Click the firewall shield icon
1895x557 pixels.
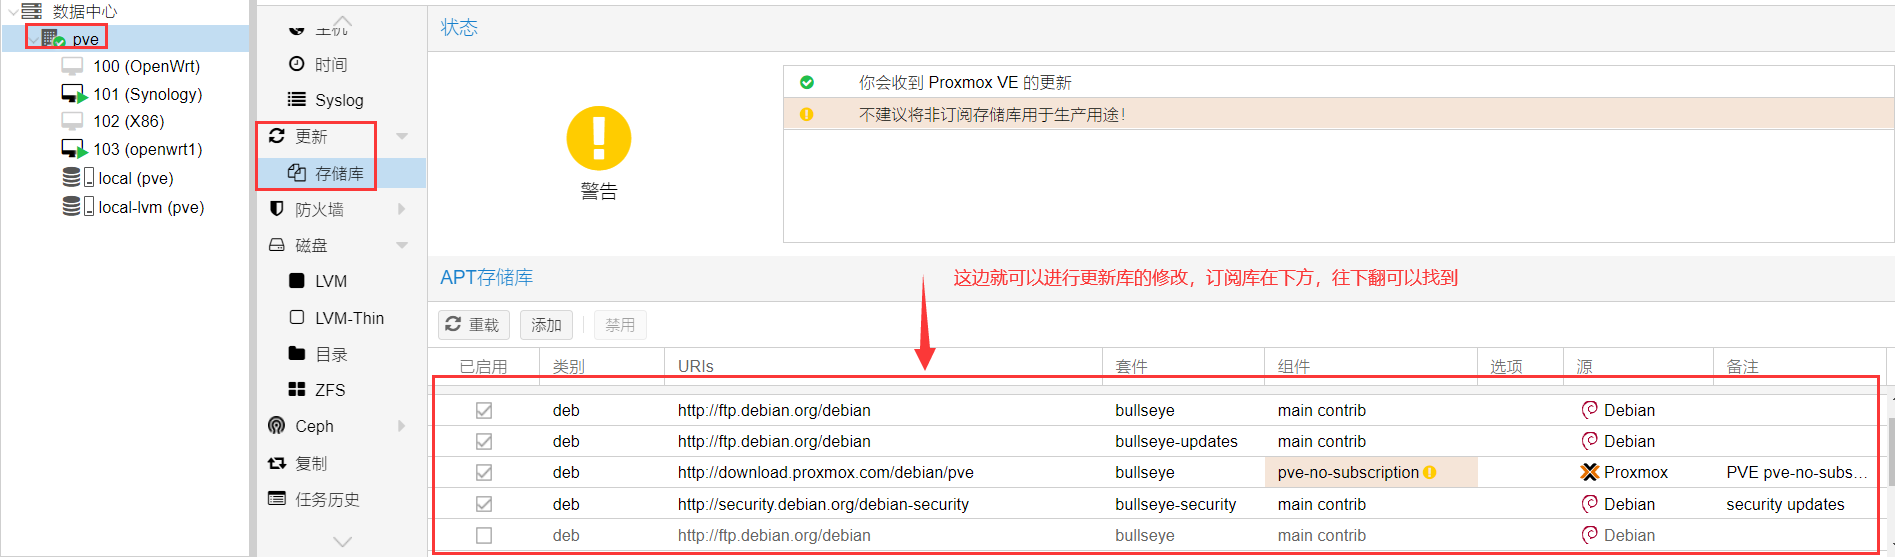[277, 209]
